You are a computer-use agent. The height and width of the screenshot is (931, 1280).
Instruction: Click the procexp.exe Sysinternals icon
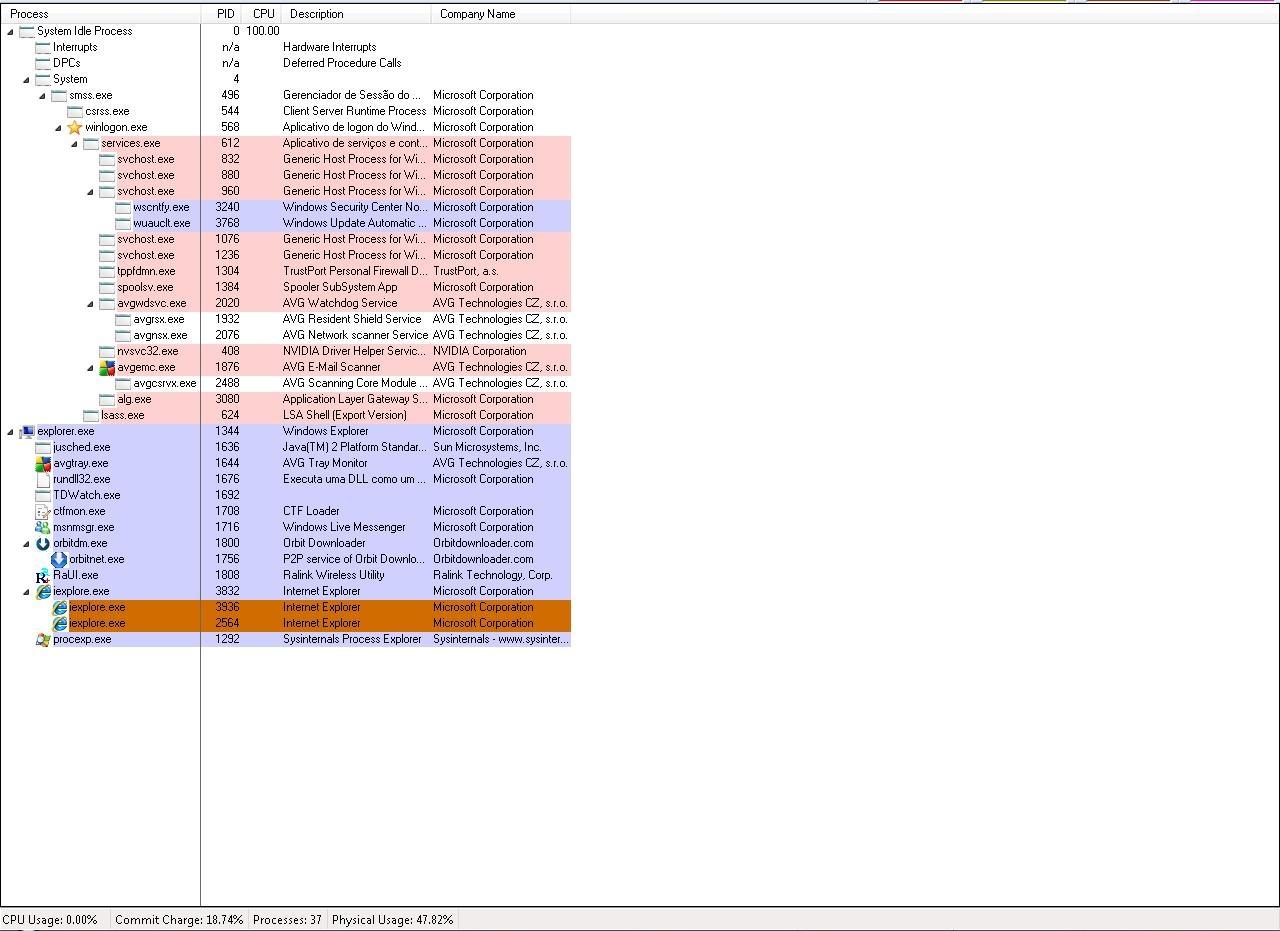pos(43,639)
